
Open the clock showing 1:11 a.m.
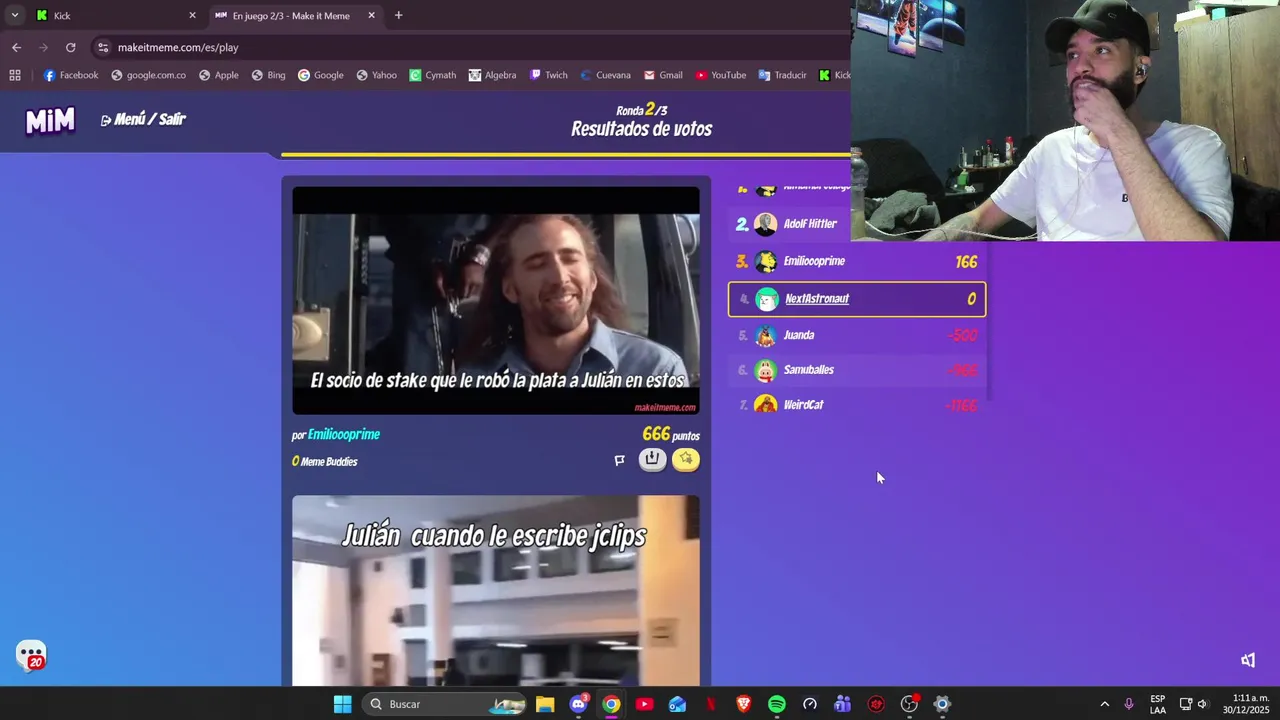coord(1250,704)
